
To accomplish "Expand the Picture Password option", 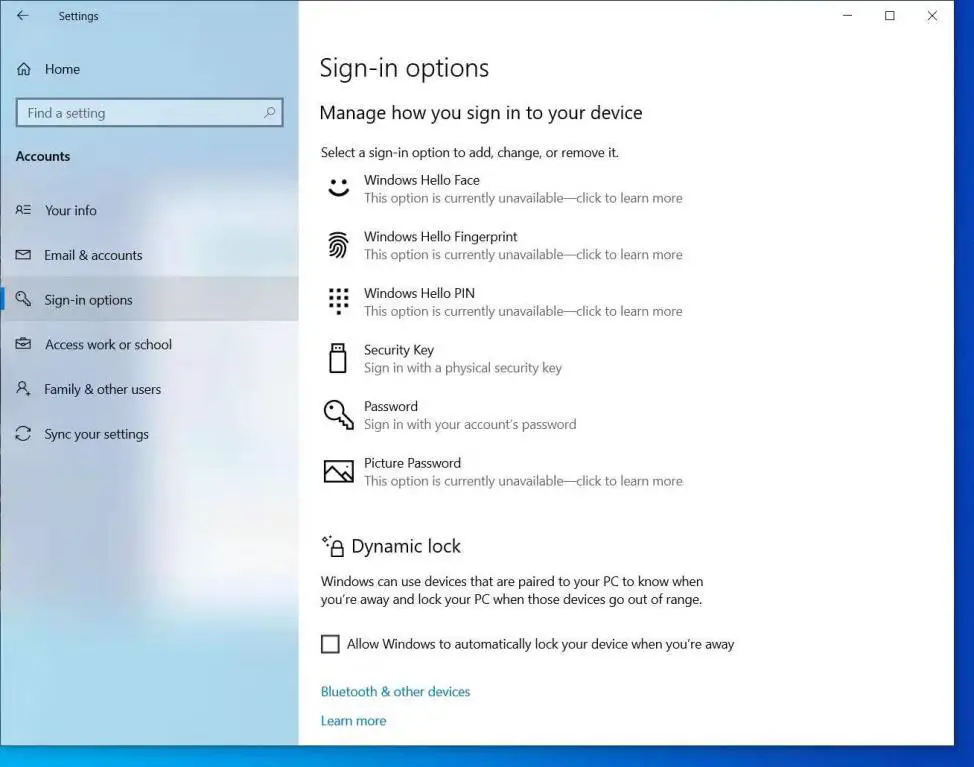I will 503,471.
